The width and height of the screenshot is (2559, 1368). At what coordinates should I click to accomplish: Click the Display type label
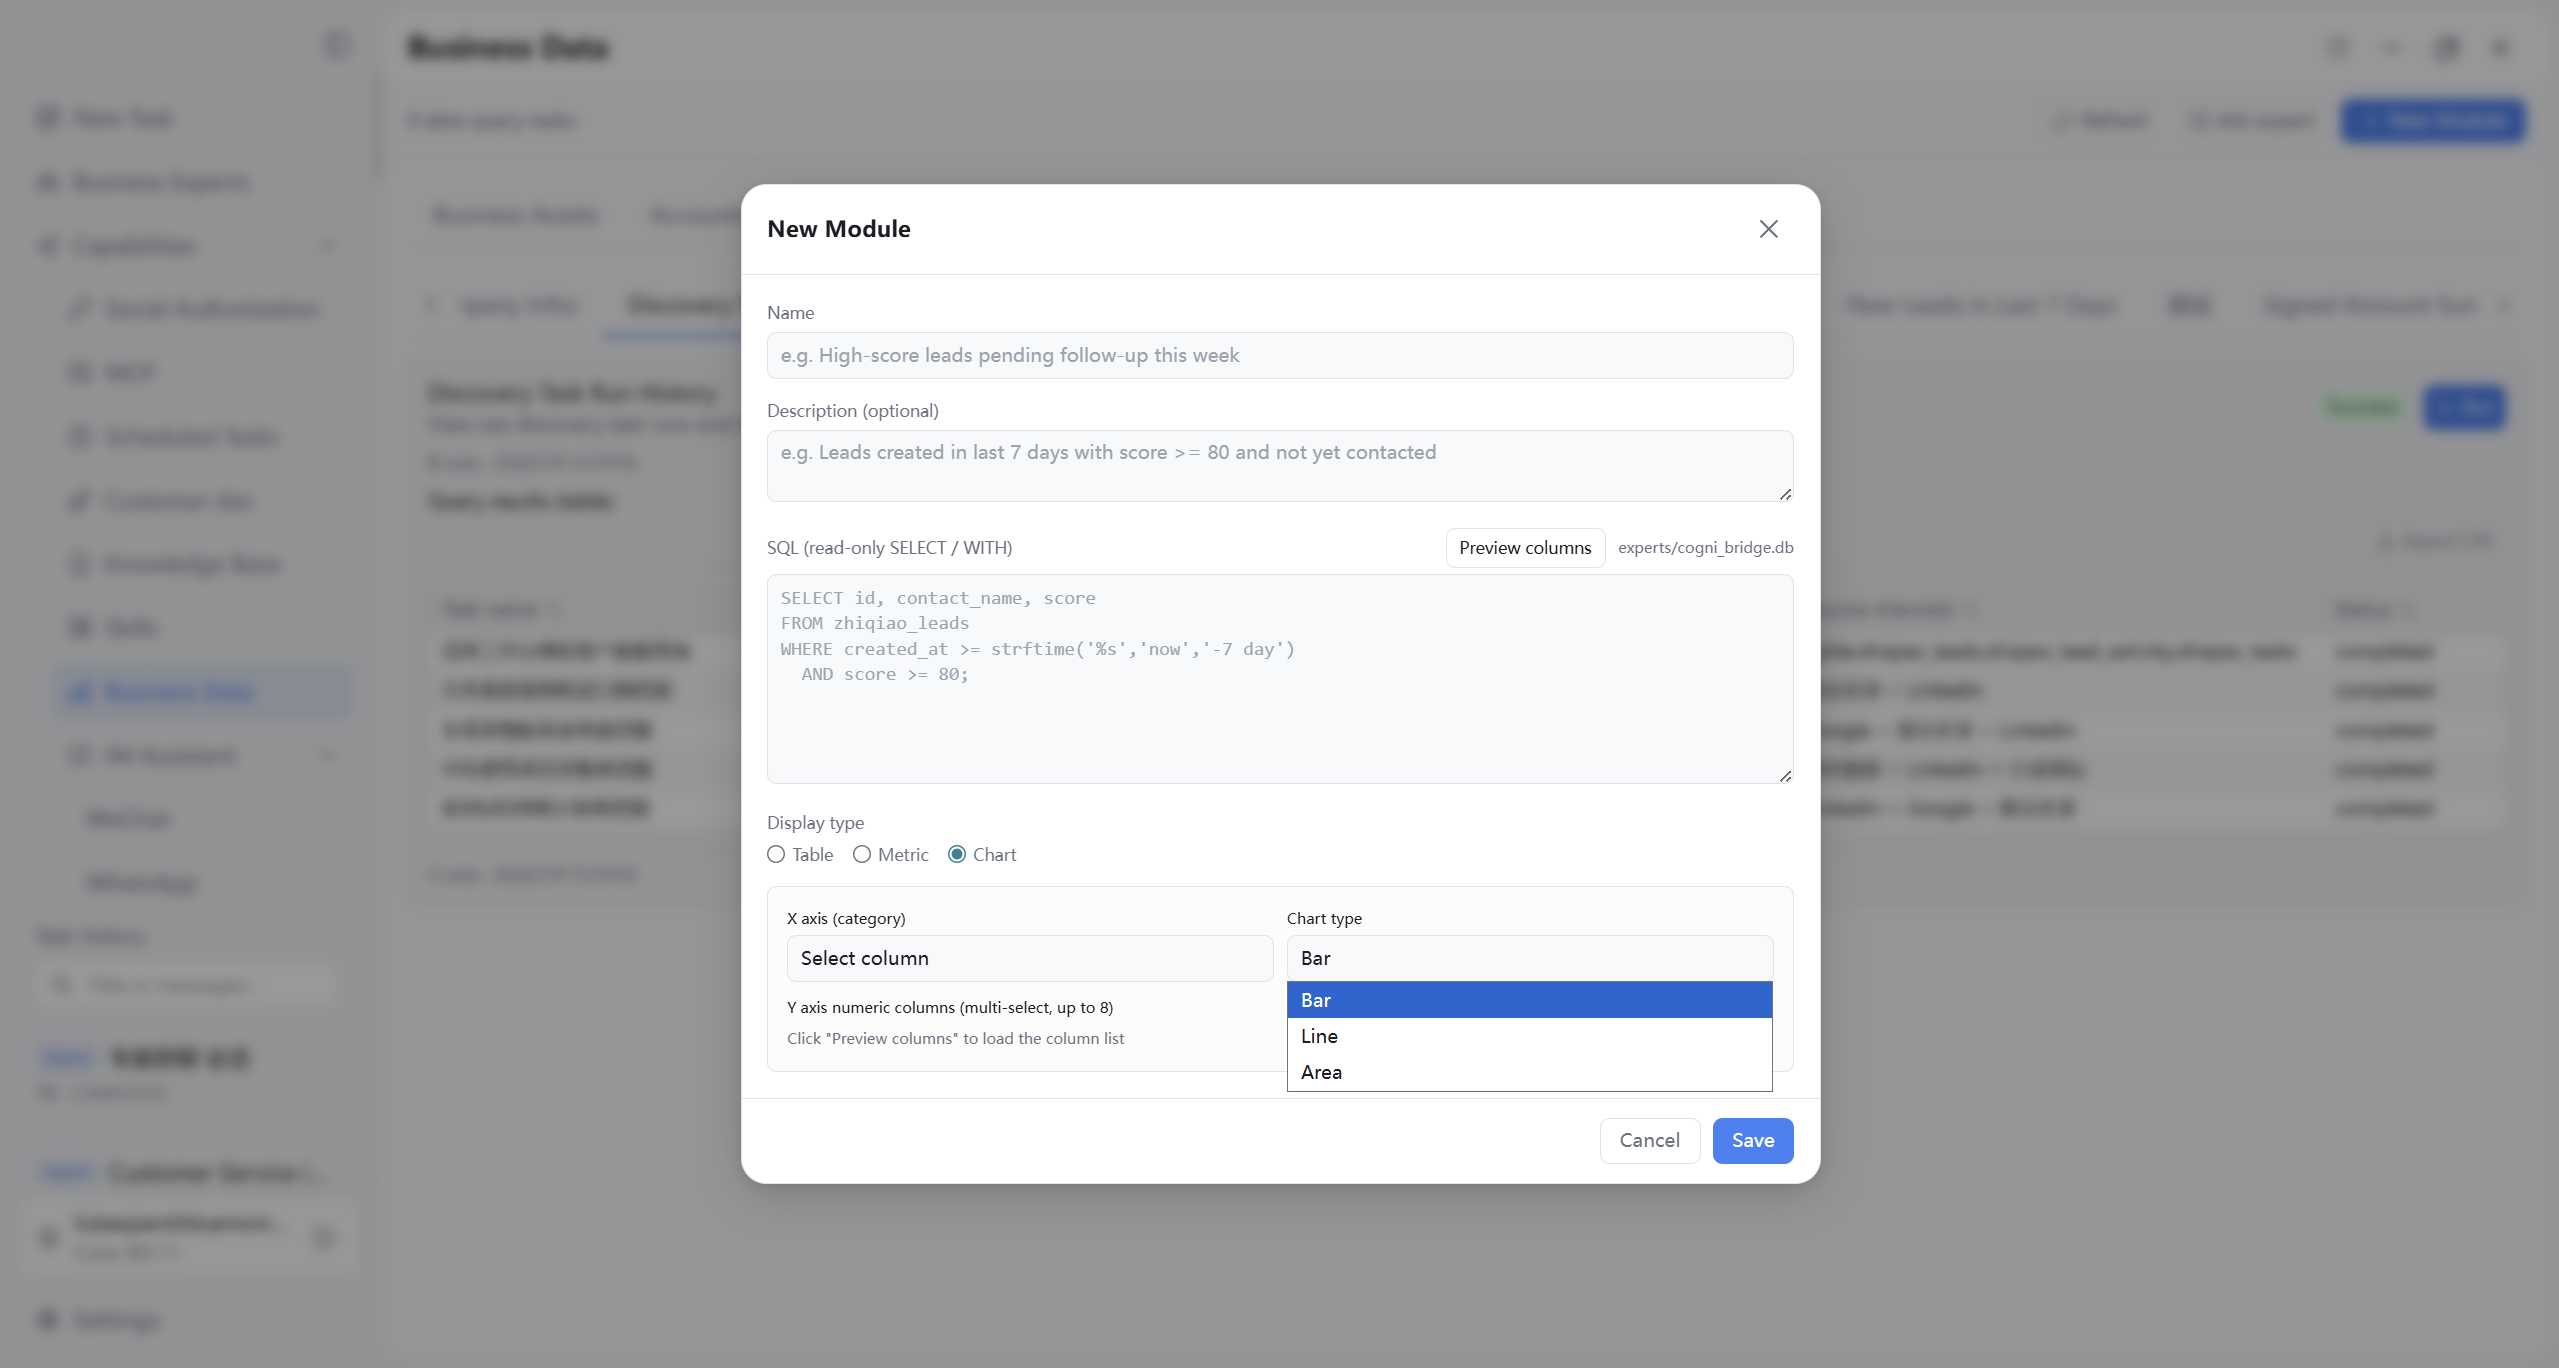coord(815,823)
